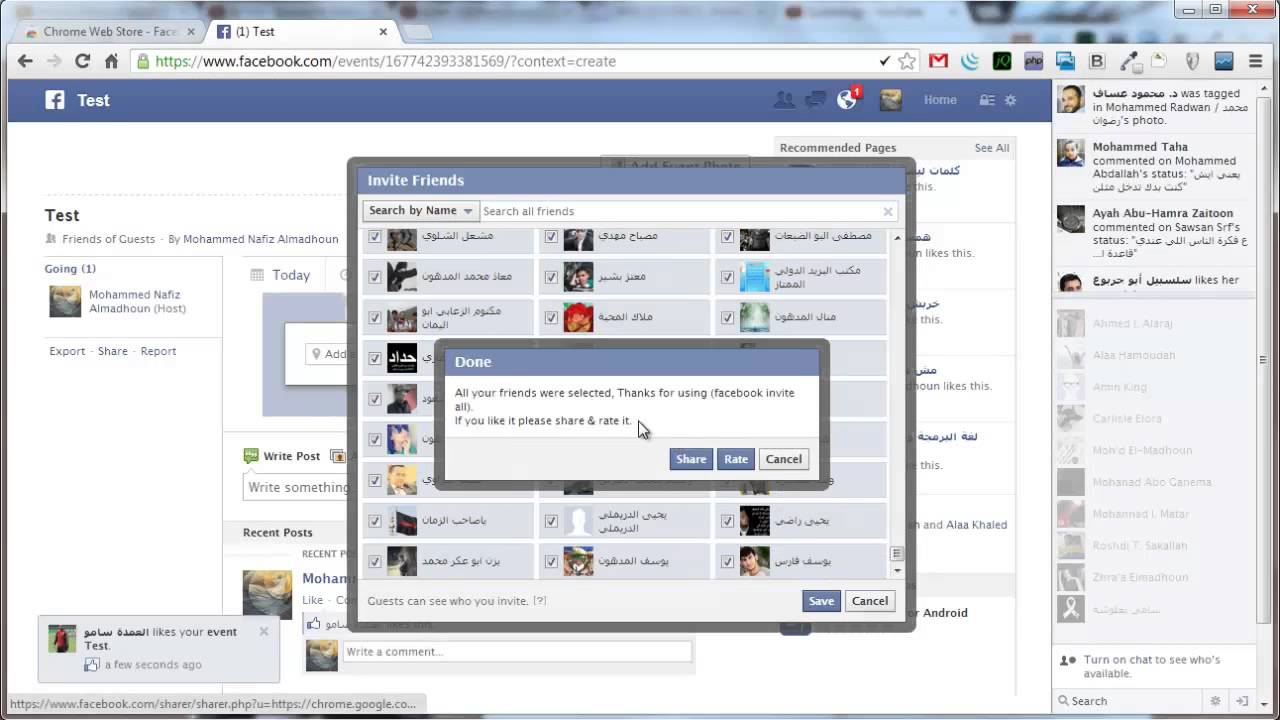Uncheck friend مشعل الشلوي
The width and height of the screenshot is (1280, 720).
click(375, 237)
